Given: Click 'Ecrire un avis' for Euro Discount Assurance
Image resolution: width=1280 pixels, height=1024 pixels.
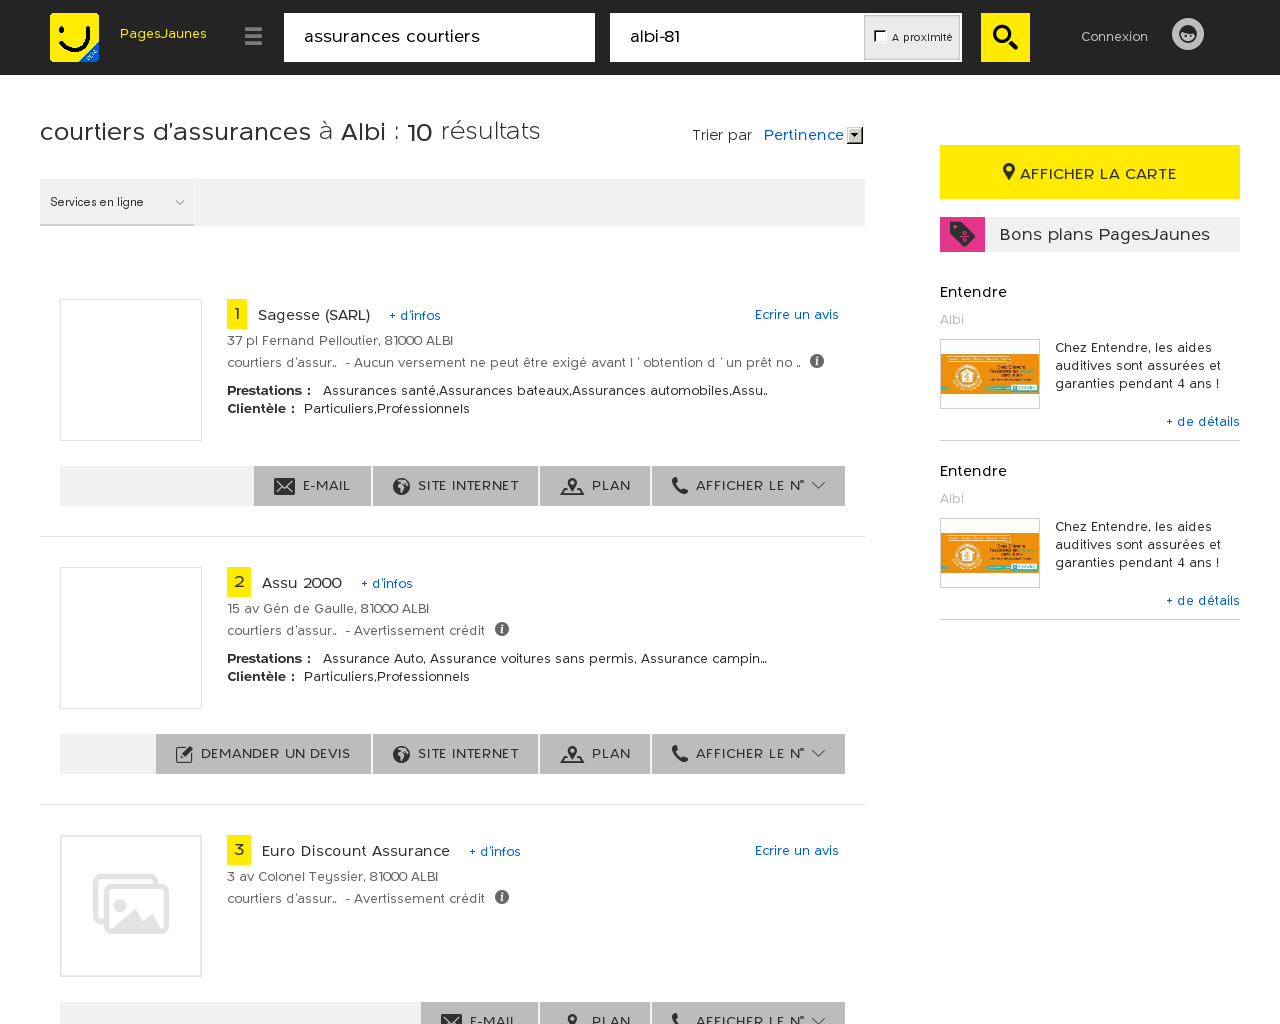Looking at the screenshot, I should click(797, 850).
